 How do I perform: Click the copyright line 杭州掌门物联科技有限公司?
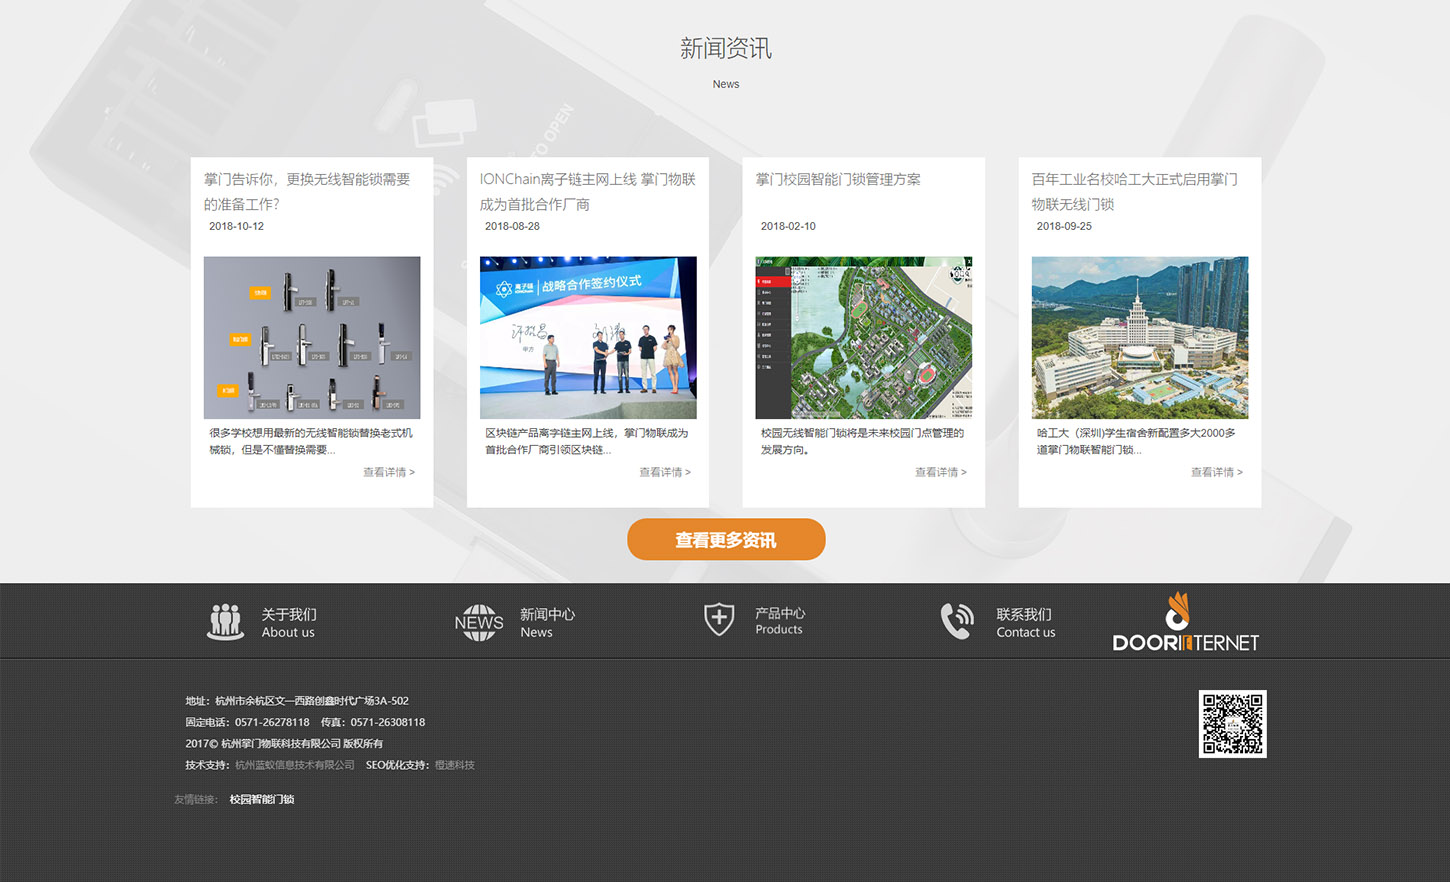(x=284, y=744)
